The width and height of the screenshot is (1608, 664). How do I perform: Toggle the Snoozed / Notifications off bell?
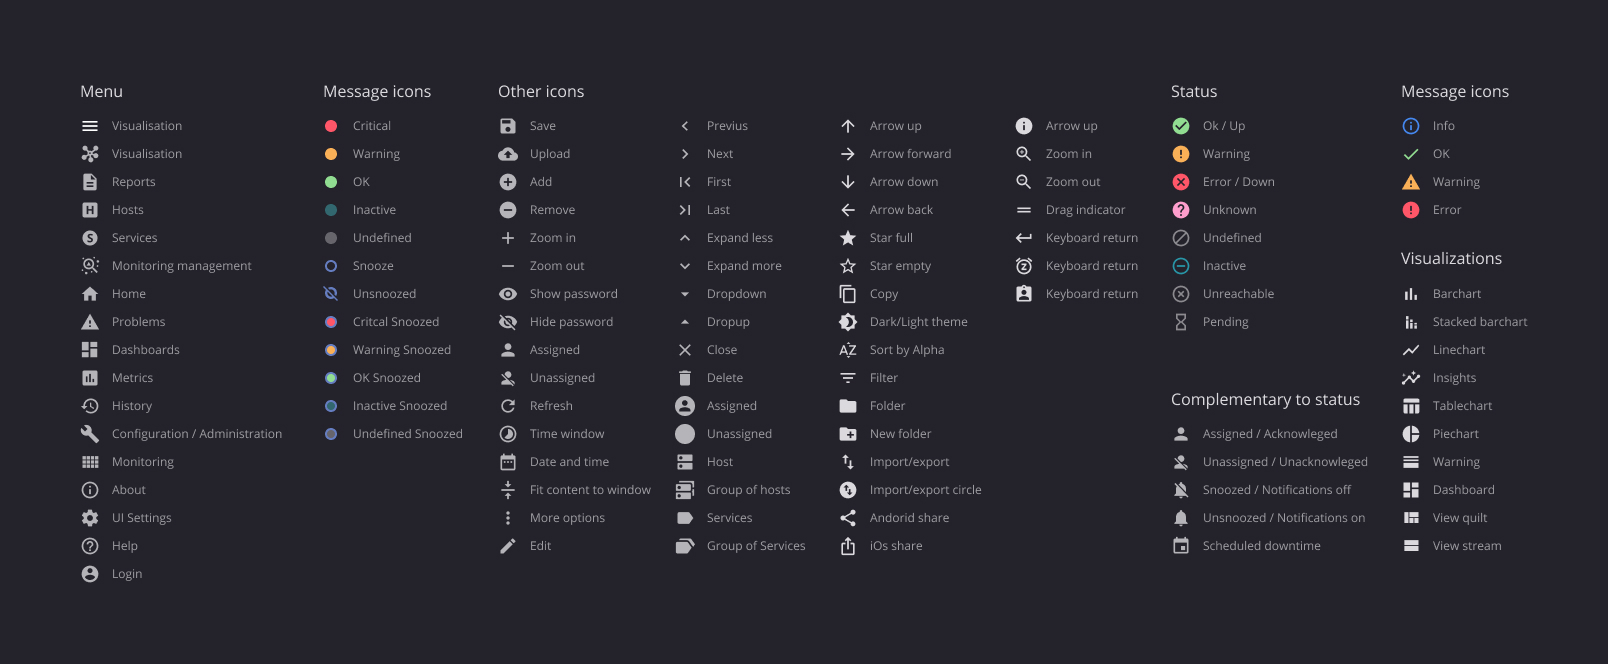1181,490
